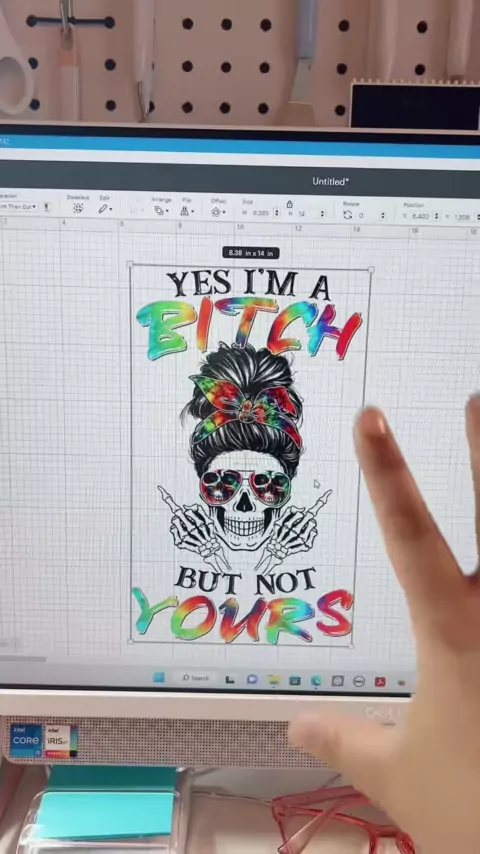This screenshot has height=854, width=480.
Task: Toggle the size aspect ratio lock
Action: [x=290, y=204]
